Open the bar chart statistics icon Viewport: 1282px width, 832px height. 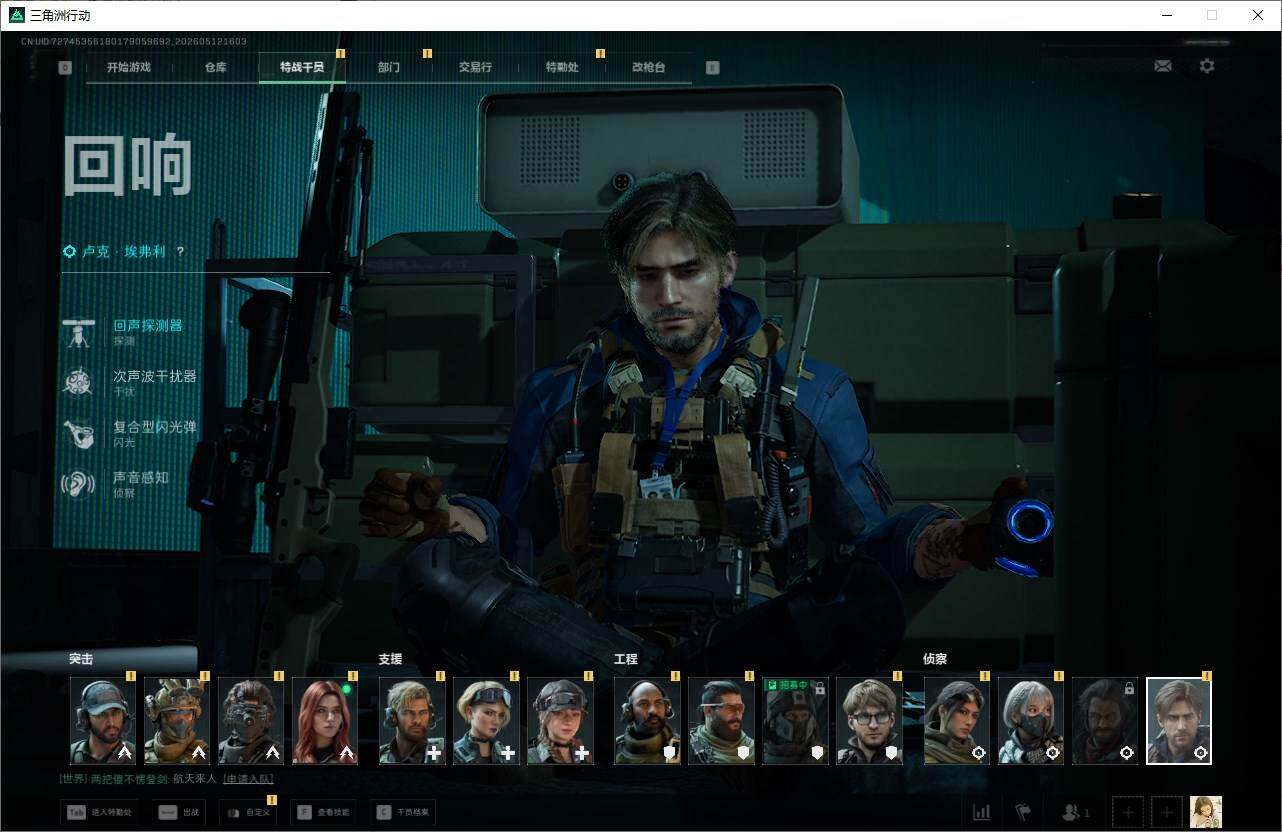pyautogui.click(x=982, y=812)
